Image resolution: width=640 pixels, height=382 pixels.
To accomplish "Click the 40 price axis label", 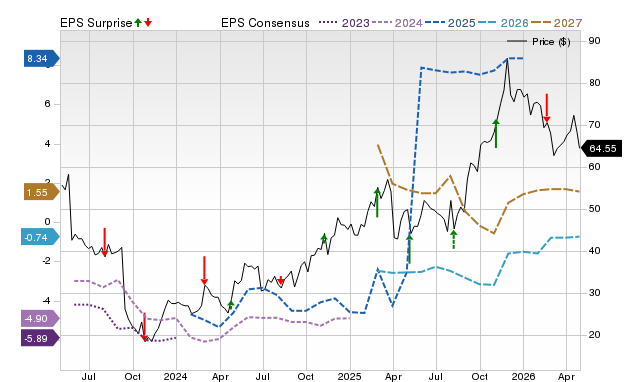I will click(x=594, y=251).
